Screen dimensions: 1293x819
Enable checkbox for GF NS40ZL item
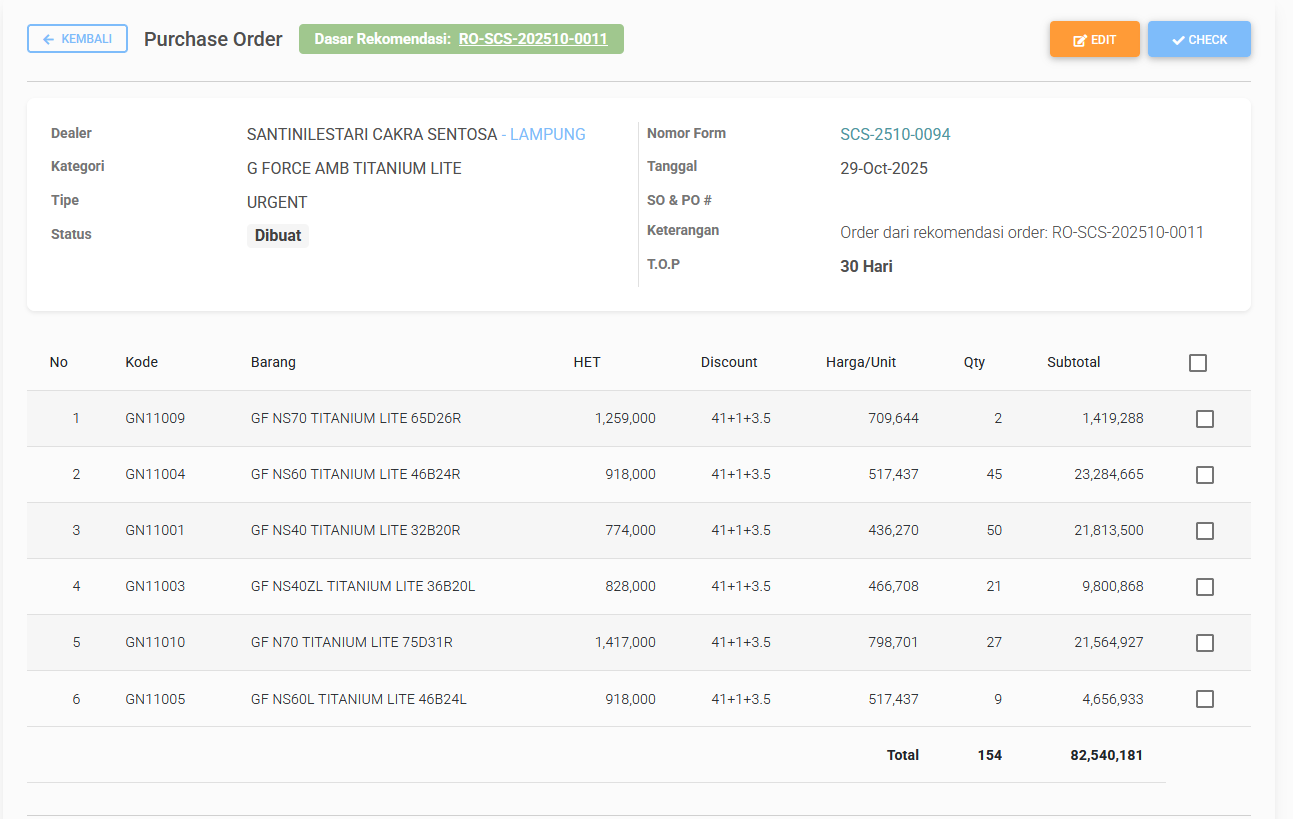click(1204, 587)
